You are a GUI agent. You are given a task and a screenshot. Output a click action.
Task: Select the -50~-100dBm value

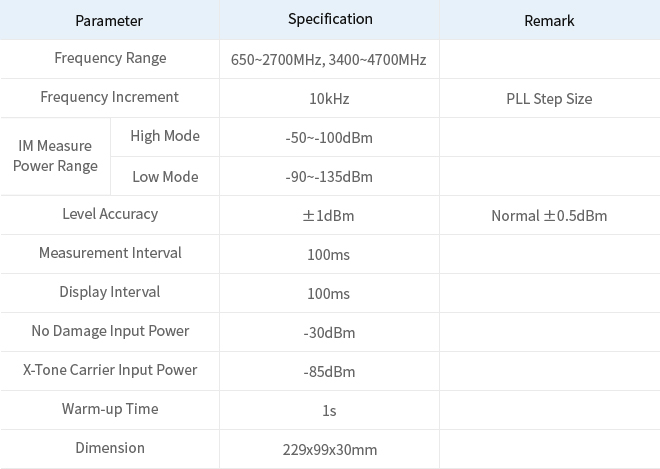pyautogui.click(x=329, y=138)
